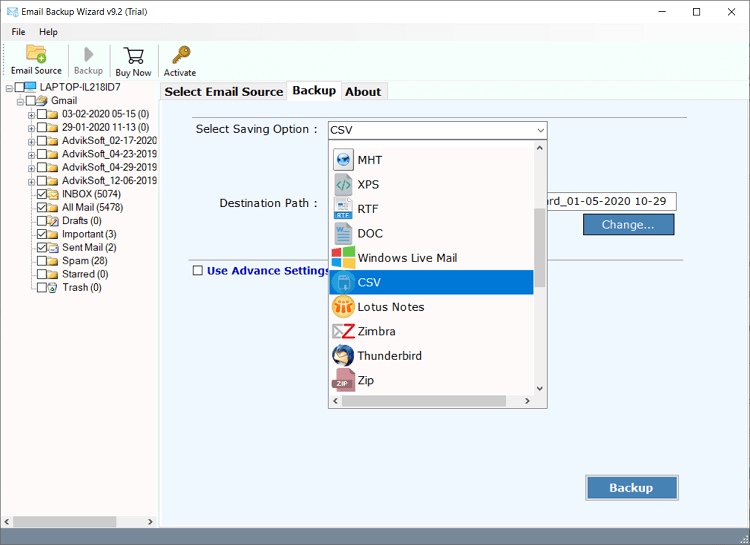Click the blue Backup button
The width and height of the screenshot is (750, 545).
click(x=631, y=488)
